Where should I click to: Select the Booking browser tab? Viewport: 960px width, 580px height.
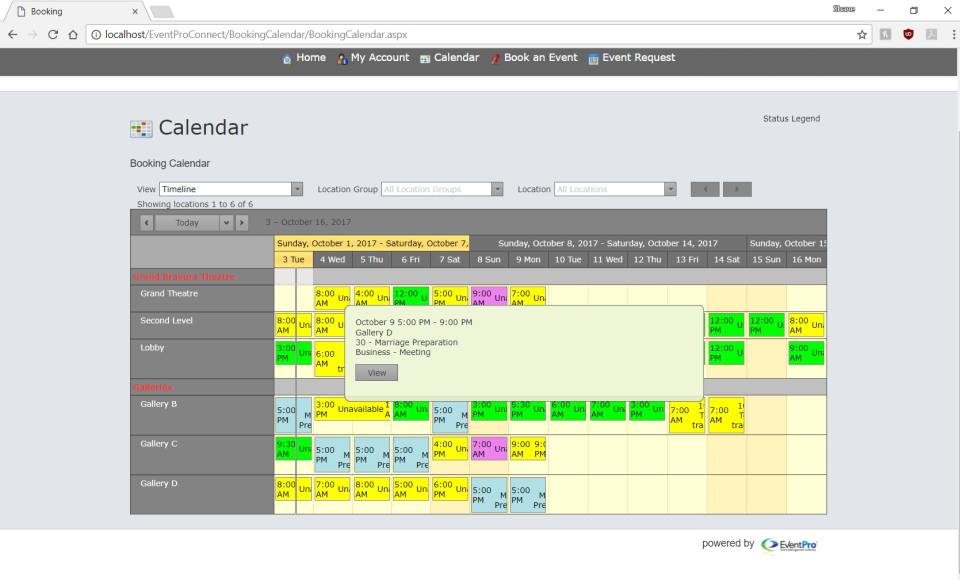pyautogui.click(x=73, y=12)
